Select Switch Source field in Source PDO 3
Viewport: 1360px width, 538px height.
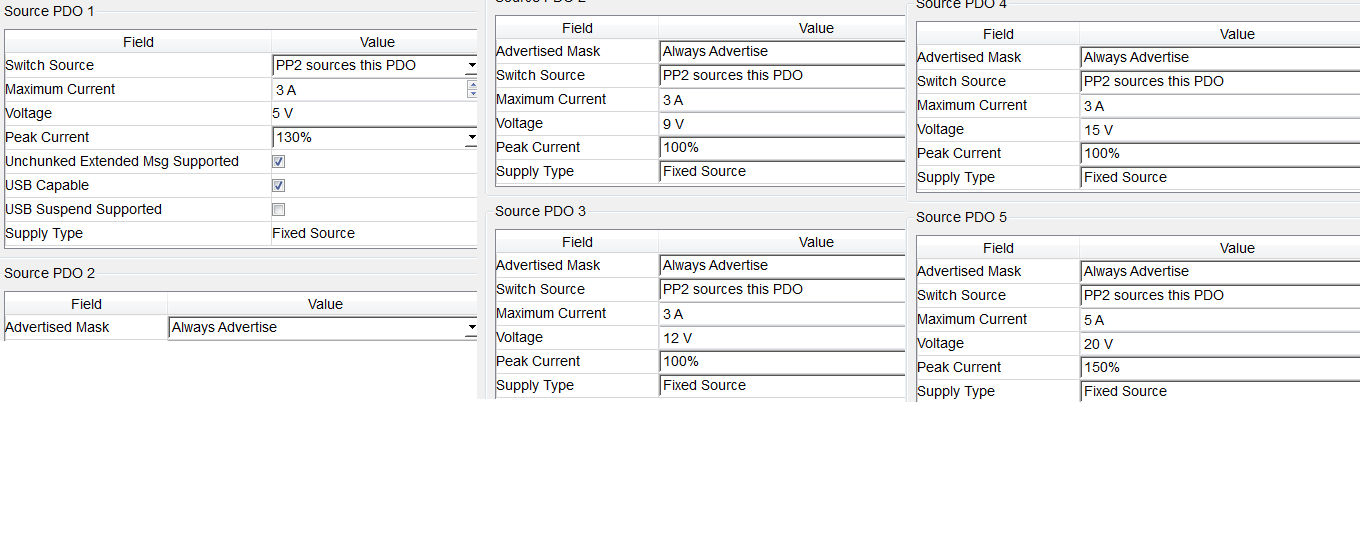[782, 289]
